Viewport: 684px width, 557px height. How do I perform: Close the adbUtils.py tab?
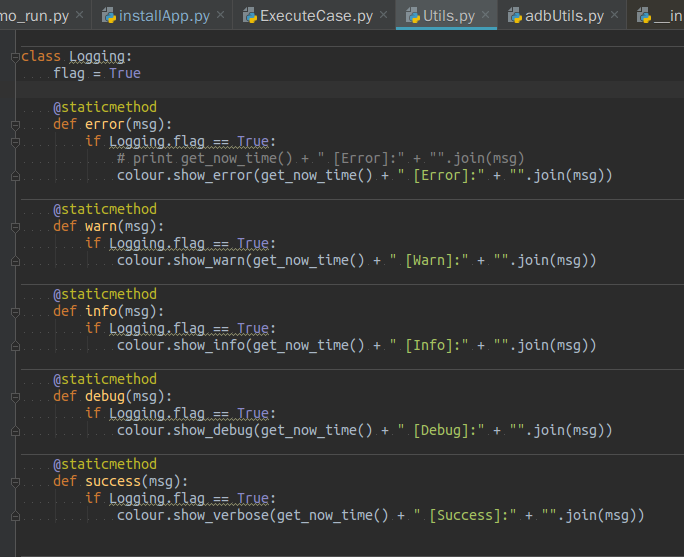click(x=614, y=16)
